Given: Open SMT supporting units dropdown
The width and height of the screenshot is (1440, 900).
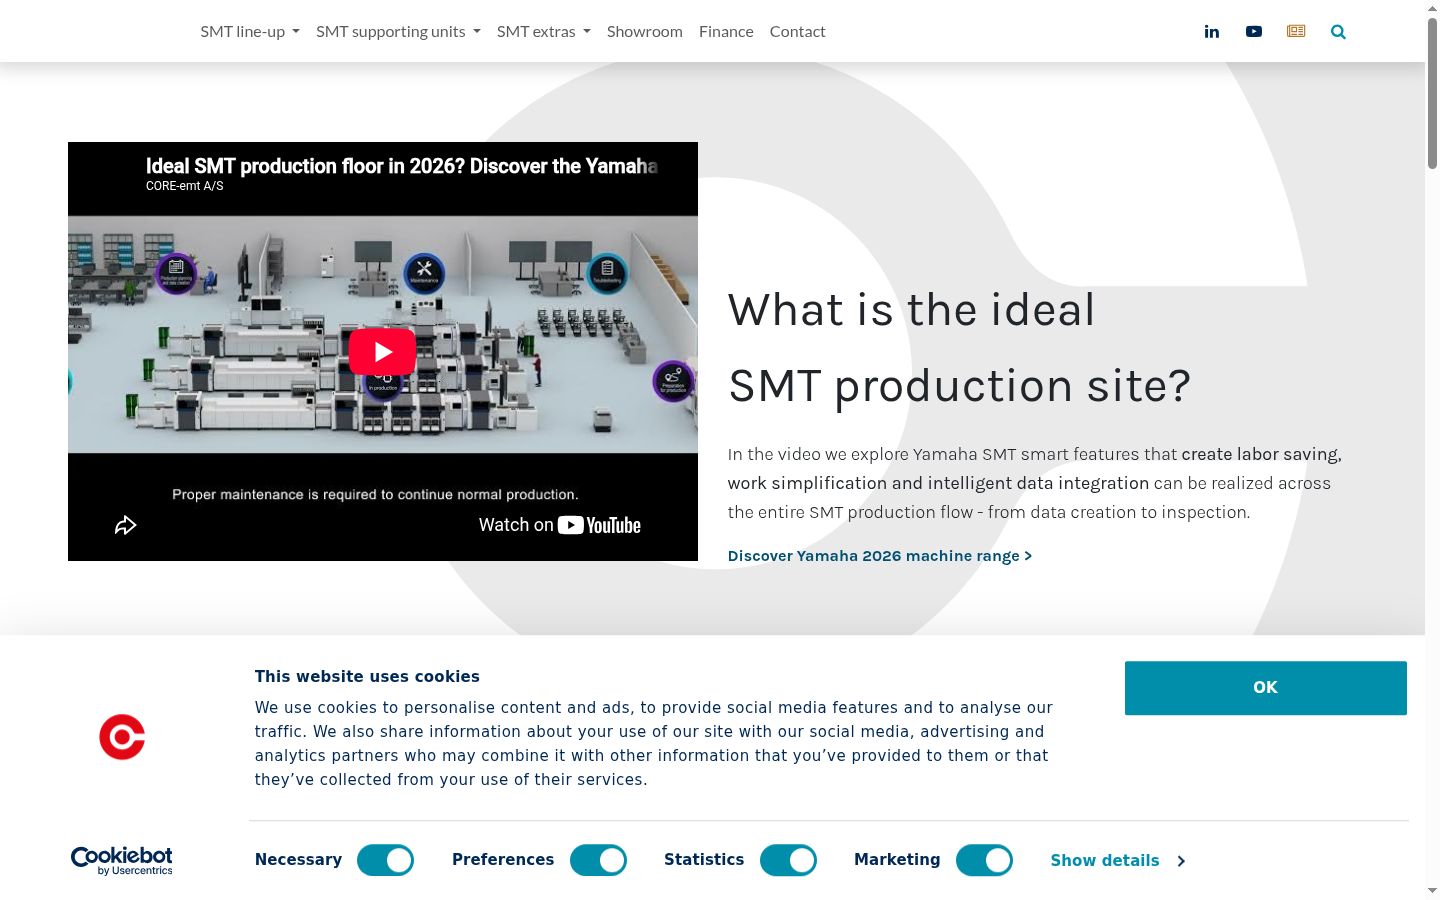Looking at the screenshot, I should click(398, 32).
